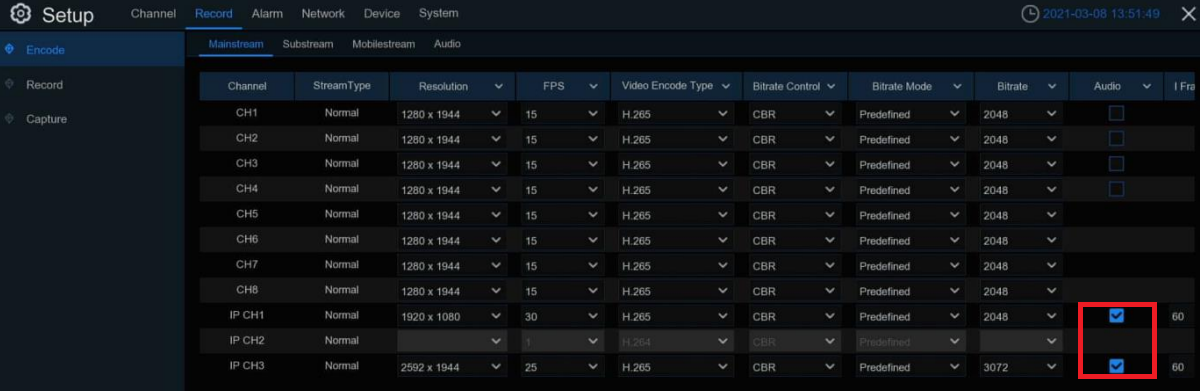
Task: Enable audio checkbox for CH4
Action: coord(1116,189)
